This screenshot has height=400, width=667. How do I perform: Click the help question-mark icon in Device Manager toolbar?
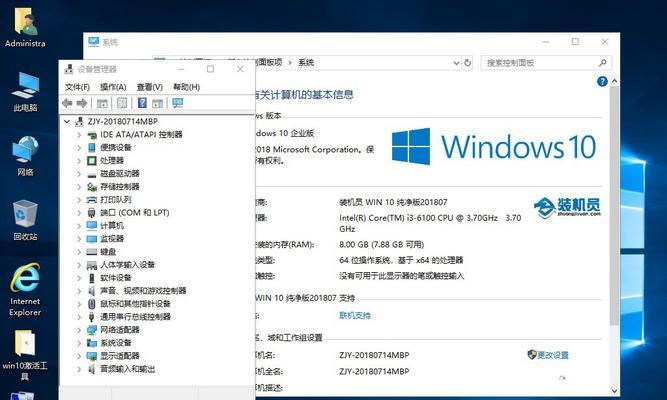(143, 103)
